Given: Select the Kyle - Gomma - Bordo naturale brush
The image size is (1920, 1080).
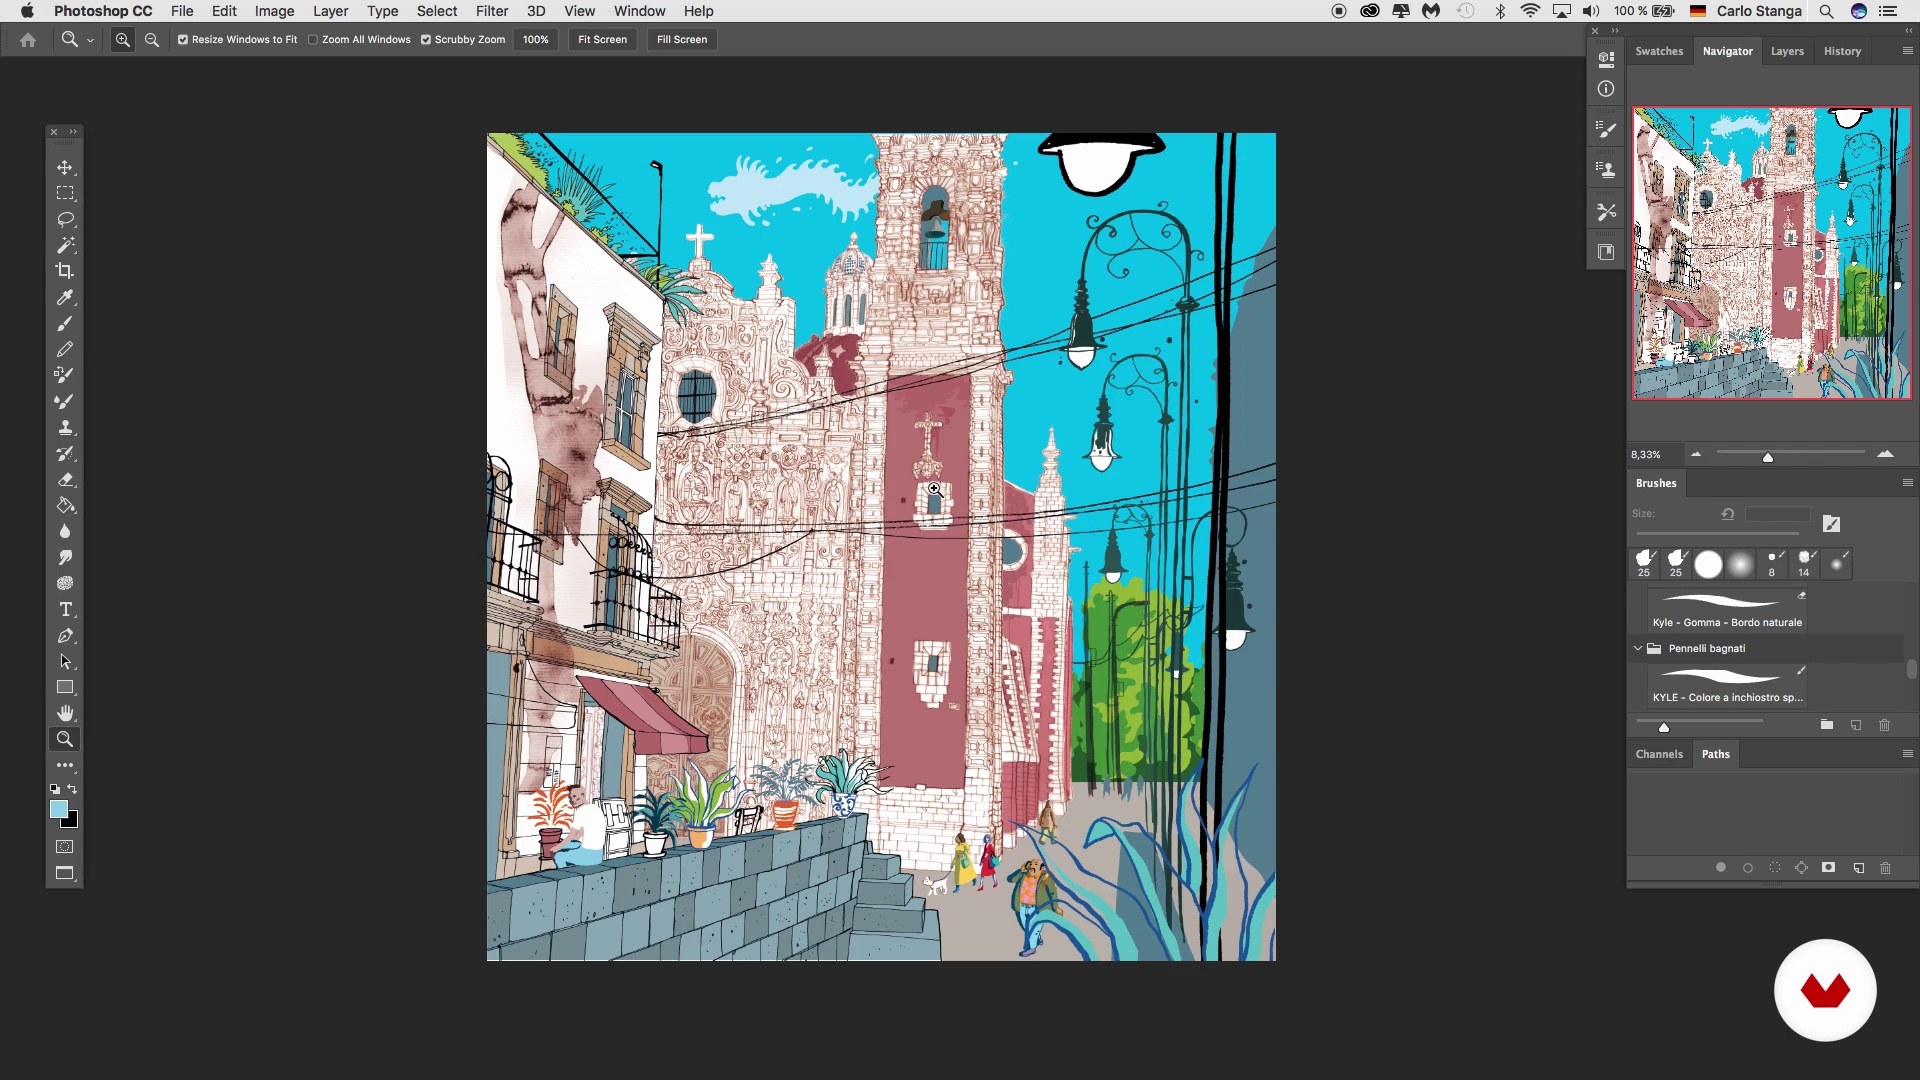Looking at the screenshot, I should point(1727,609).
